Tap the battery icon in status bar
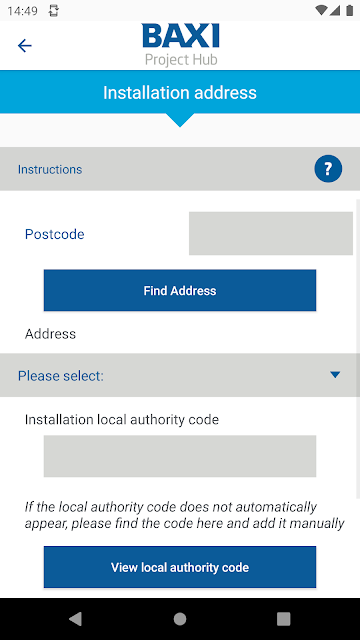Screen dimensions: 360x640 click(349, 11)
